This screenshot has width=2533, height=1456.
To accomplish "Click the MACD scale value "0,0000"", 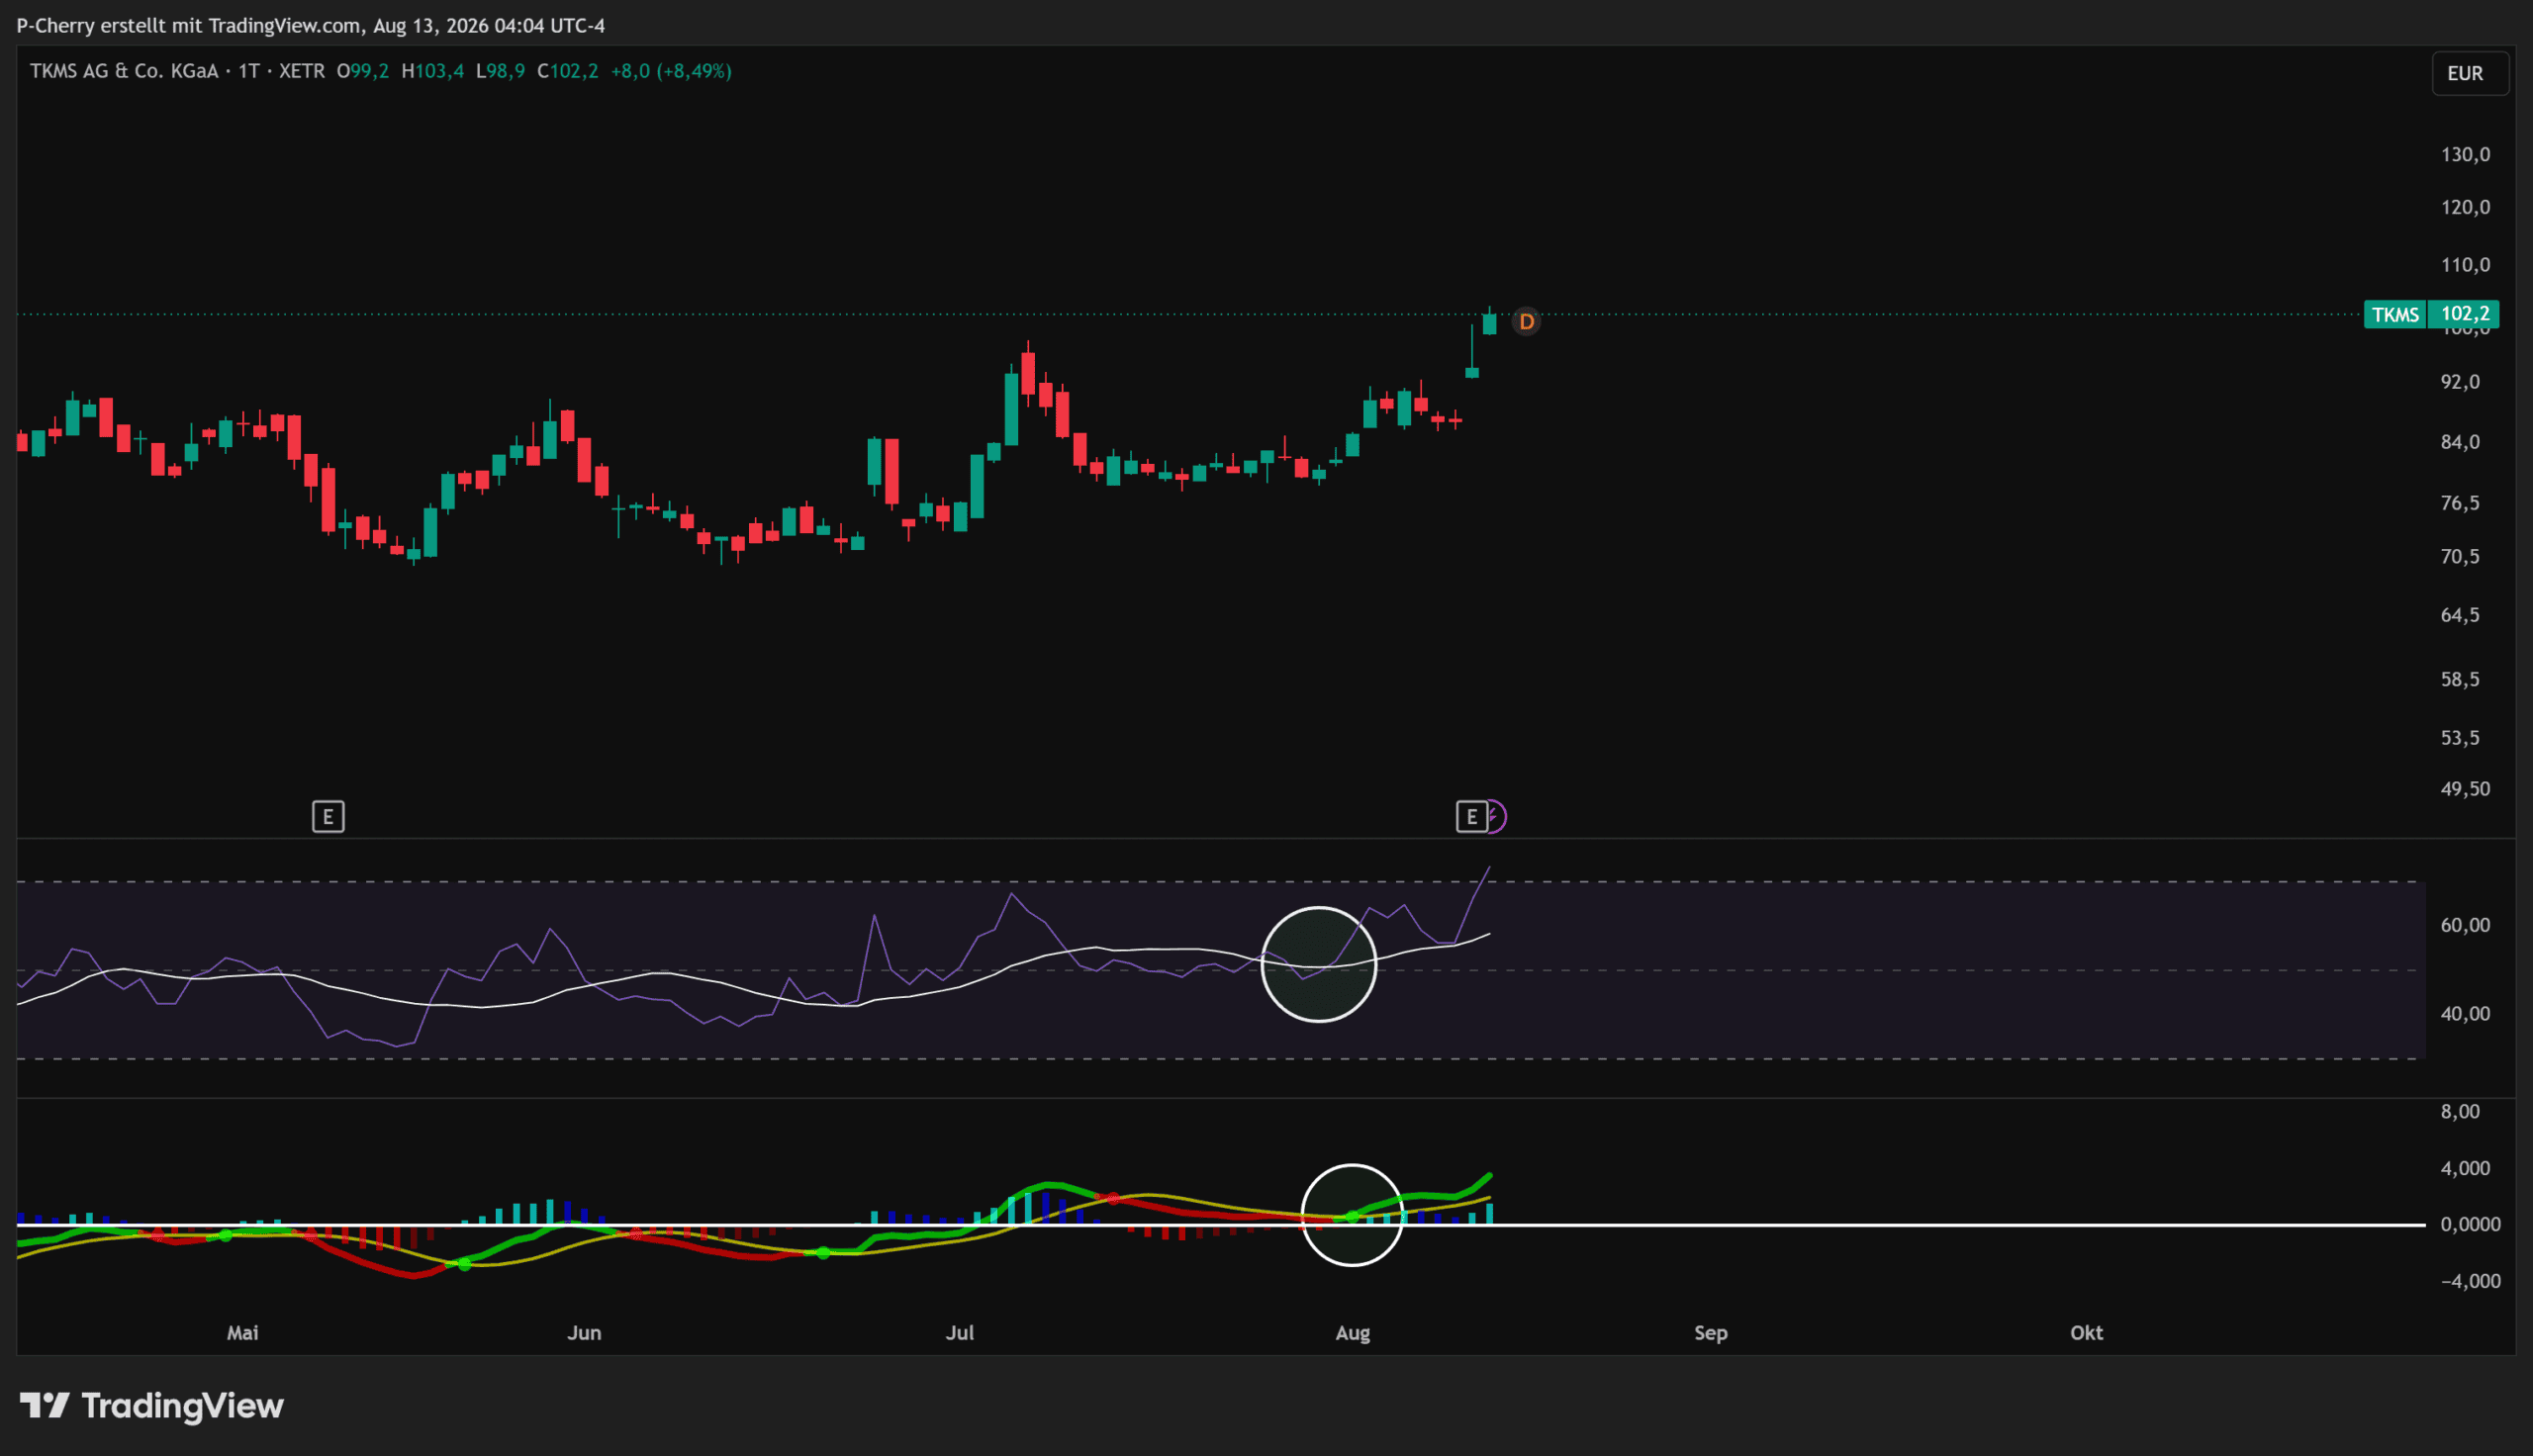I will click(x=2471, y=1225).
